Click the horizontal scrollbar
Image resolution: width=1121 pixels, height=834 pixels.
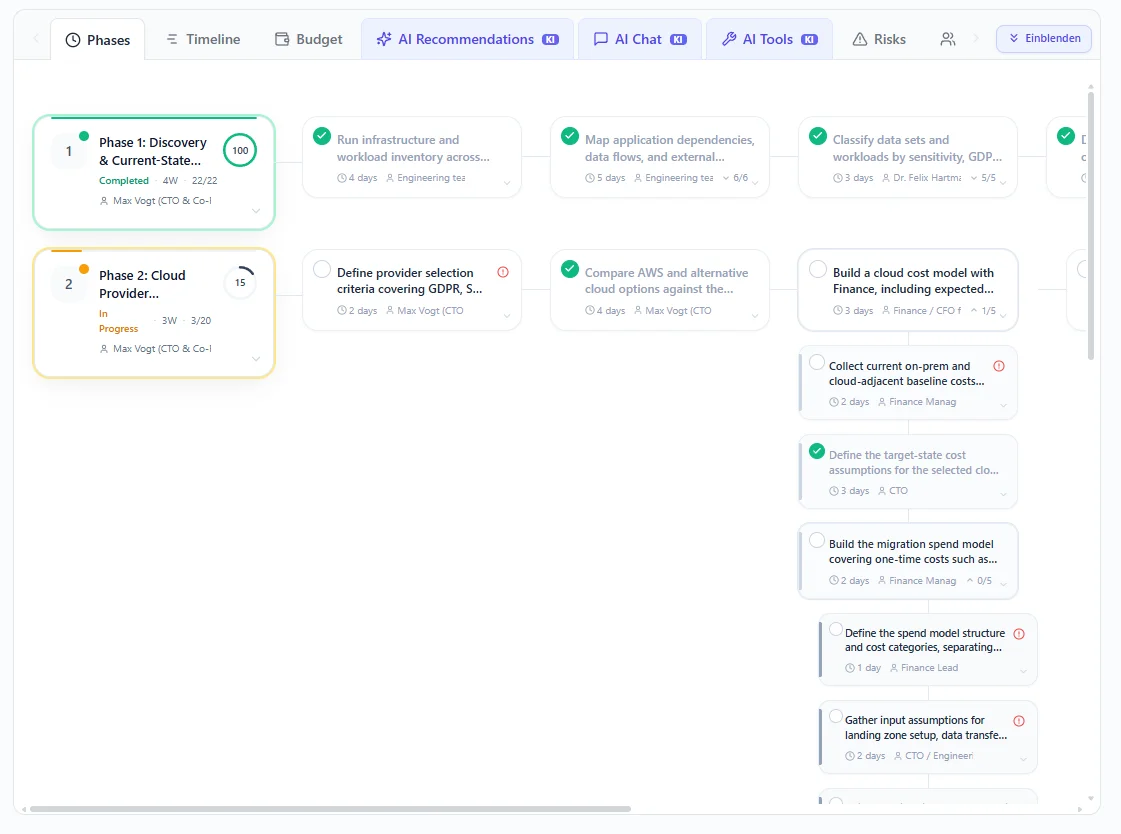[330, 809]
